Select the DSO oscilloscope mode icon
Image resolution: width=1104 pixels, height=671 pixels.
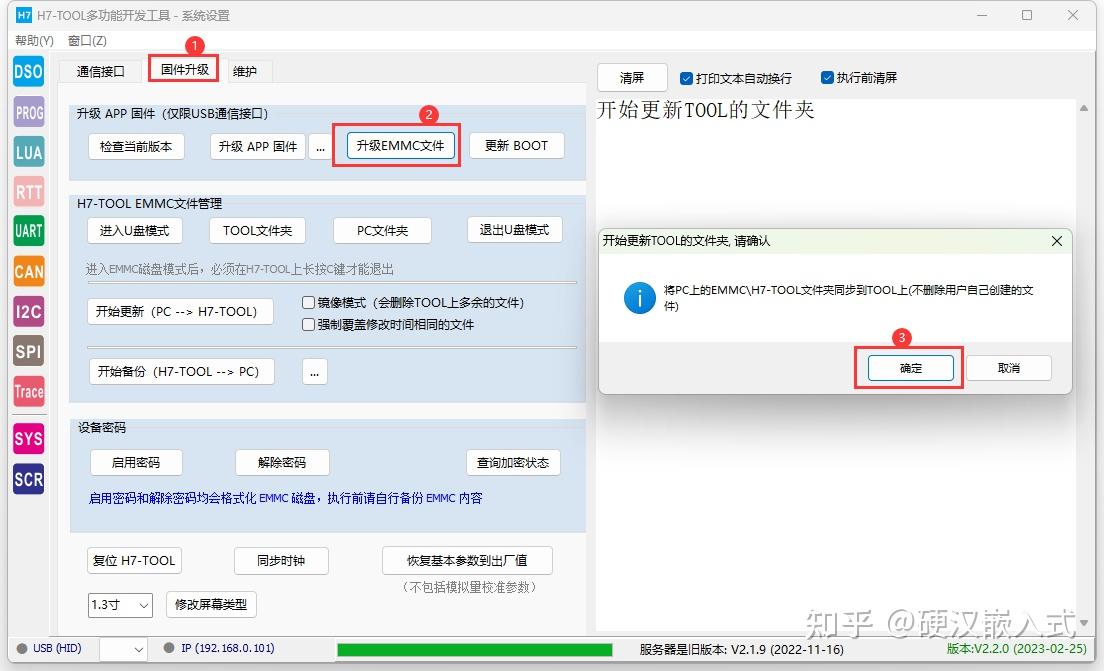pos(27,71)
